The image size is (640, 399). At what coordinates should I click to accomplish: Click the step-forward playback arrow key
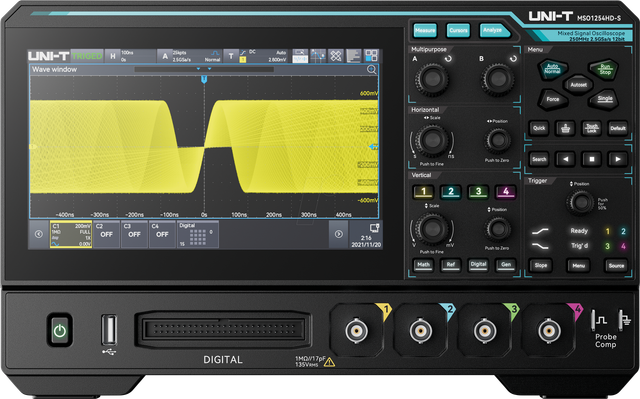click(x=618, y=160)
